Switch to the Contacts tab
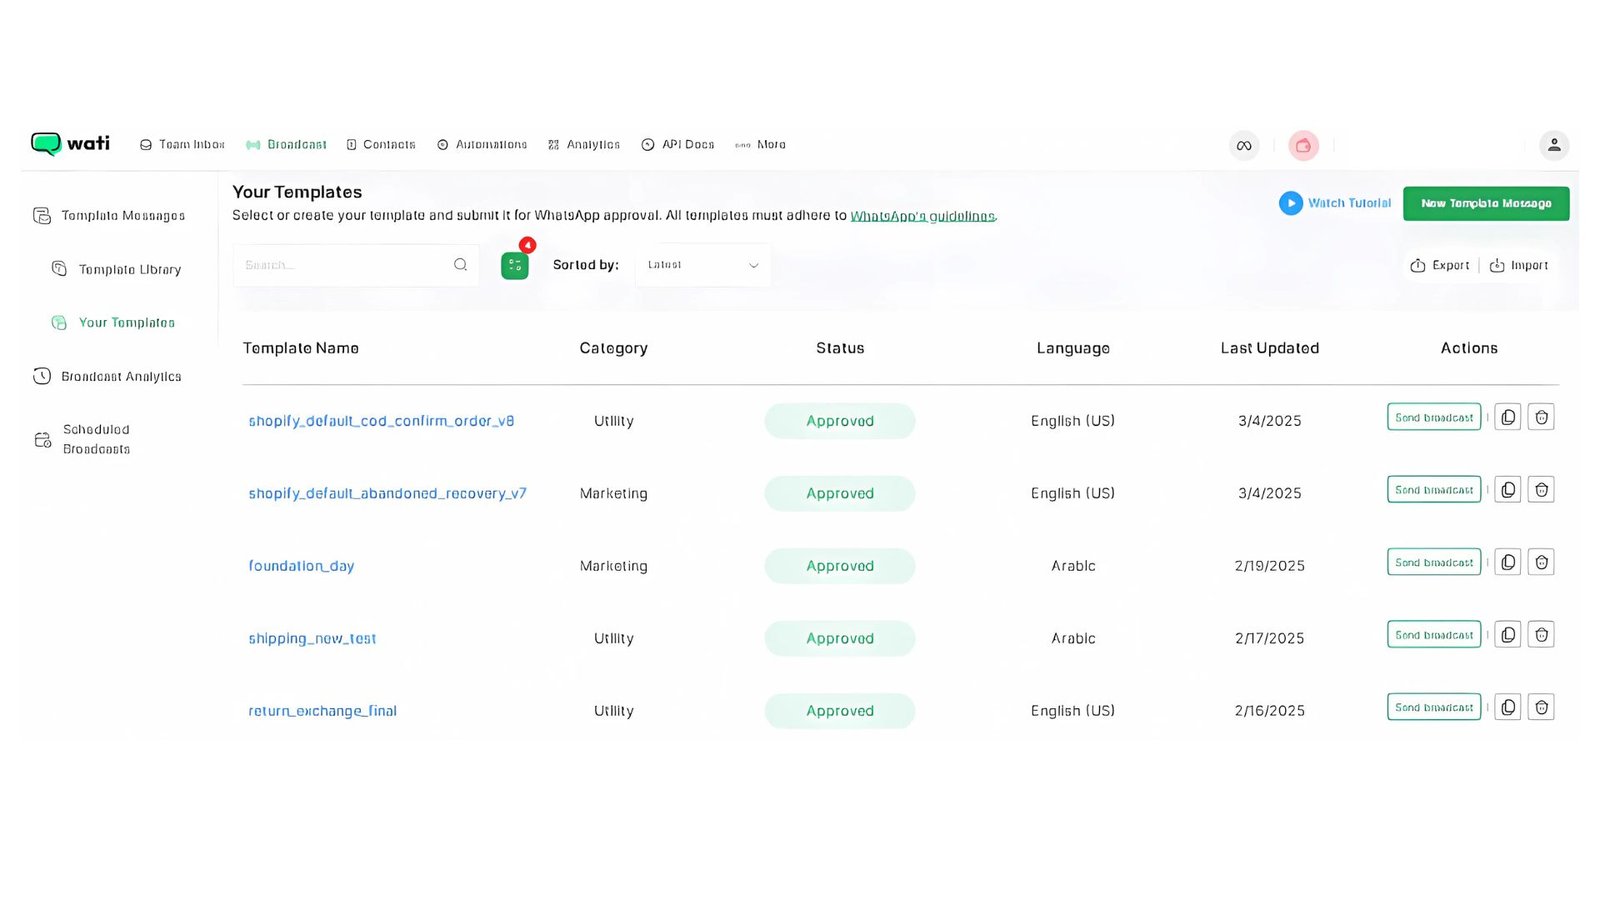 tap(381, 145)
